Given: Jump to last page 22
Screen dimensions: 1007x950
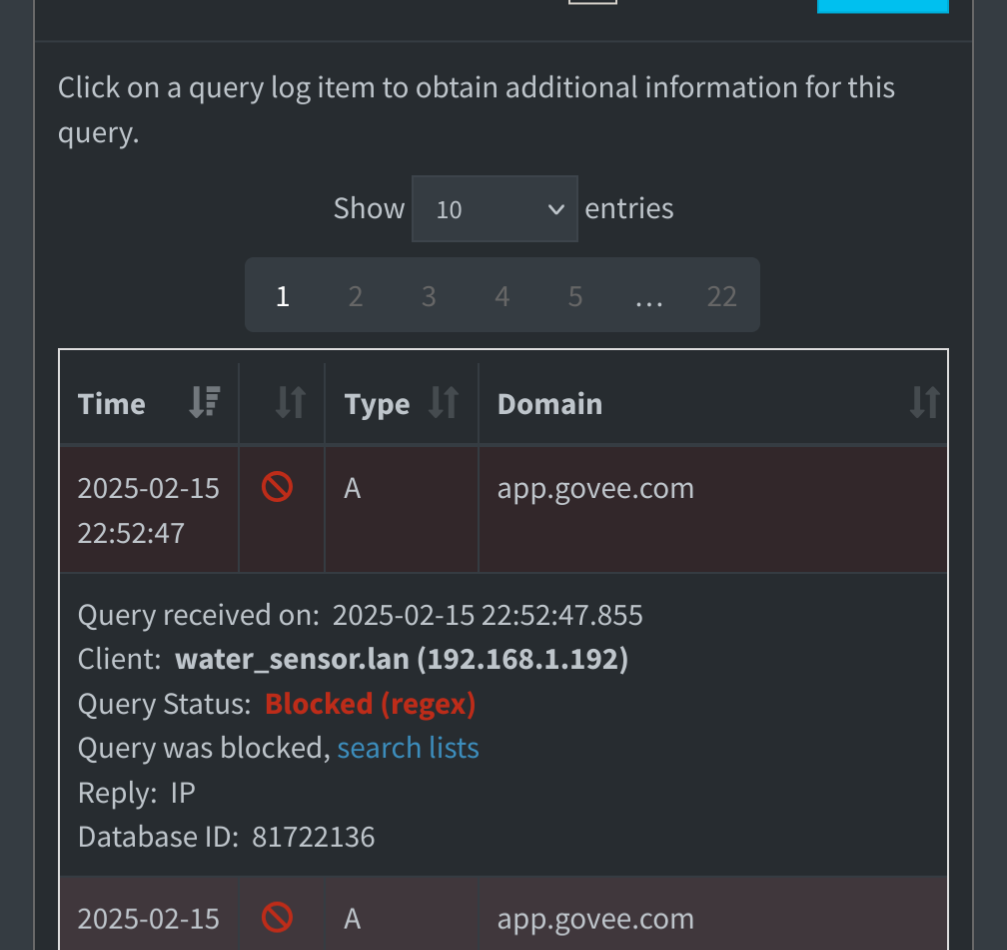Looking at the screenshot, I should click(x=722, y=295).
